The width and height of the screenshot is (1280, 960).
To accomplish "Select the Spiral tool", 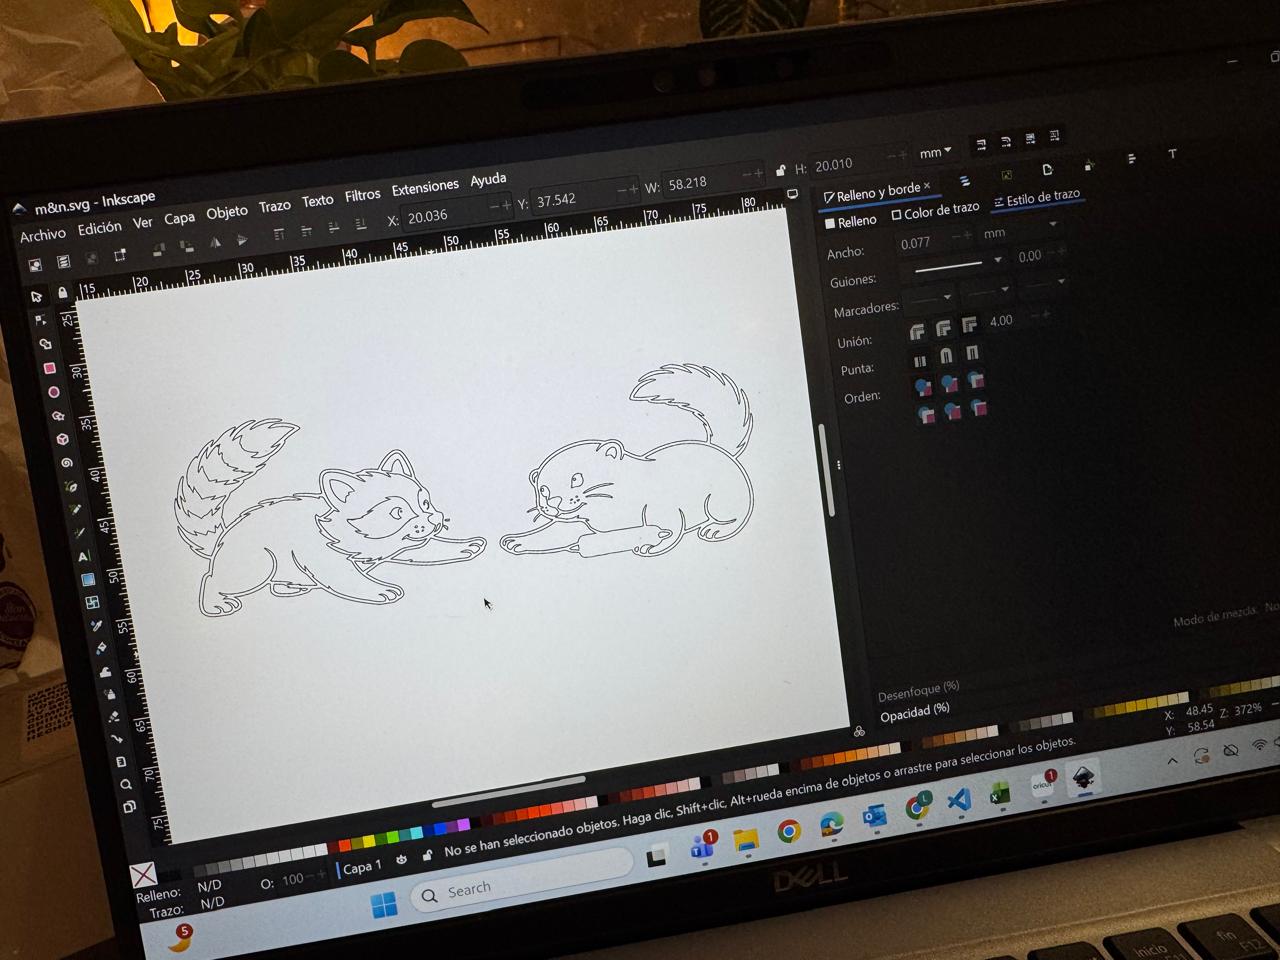I will pyautogui.click(x=66, y=463).
